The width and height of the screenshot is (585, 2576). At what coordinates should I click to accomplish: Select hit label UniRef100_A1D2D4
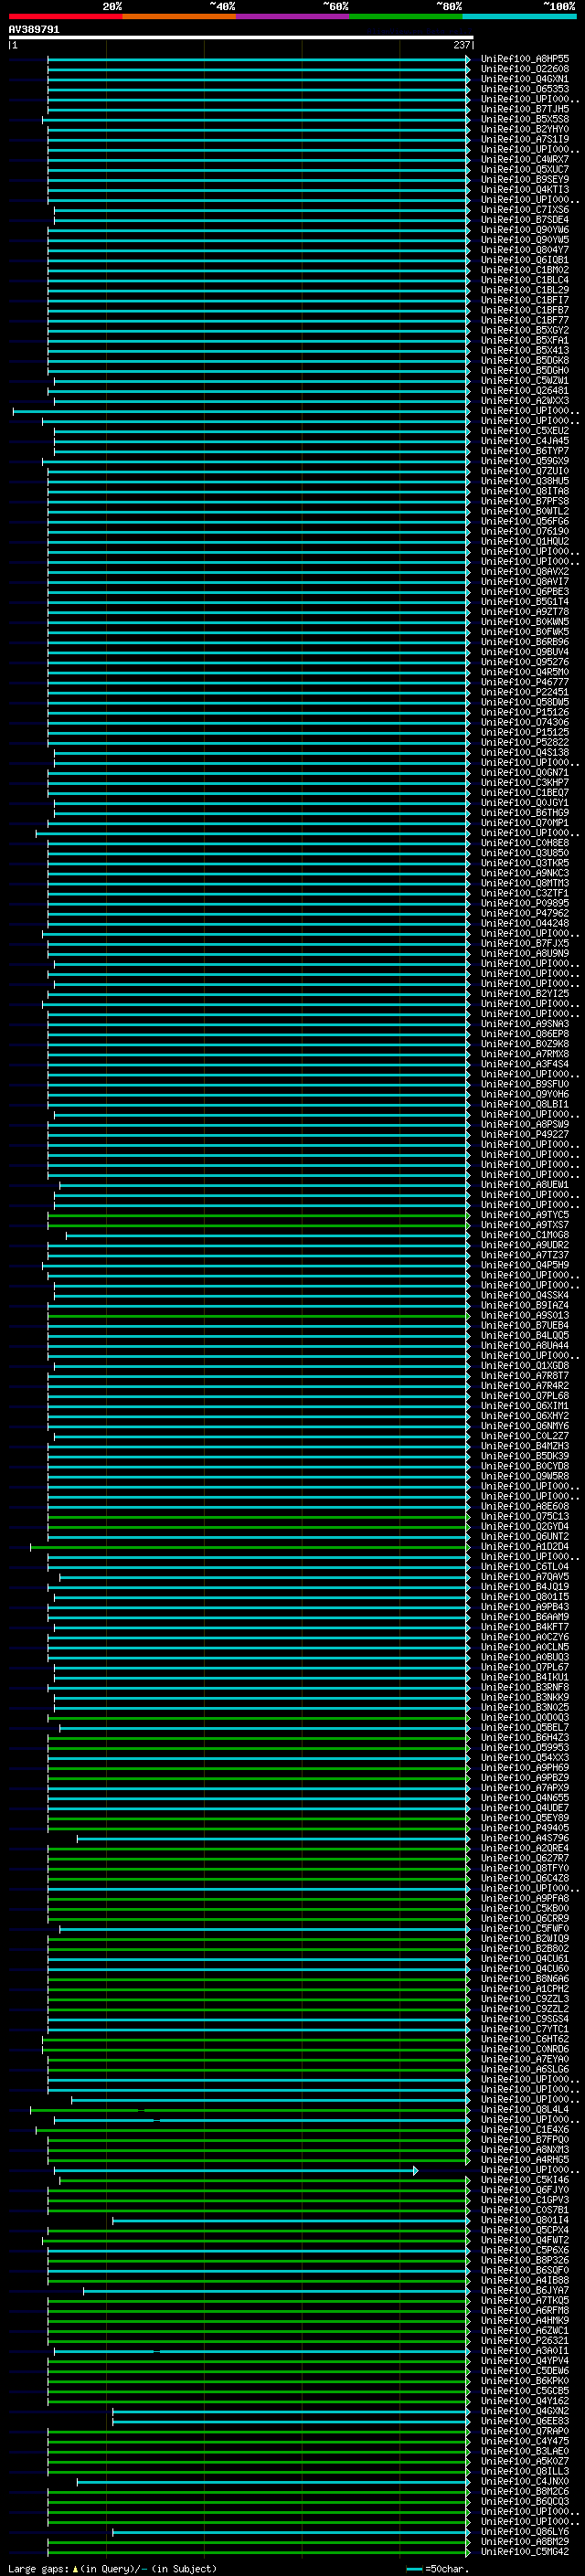point(525,1546)
